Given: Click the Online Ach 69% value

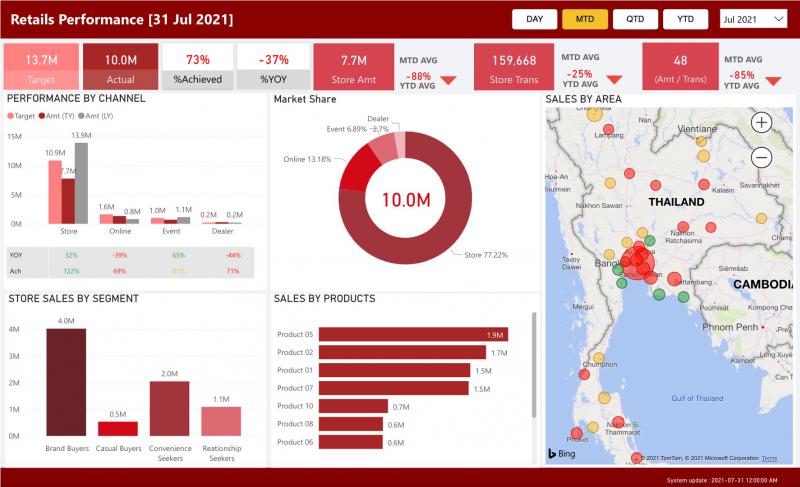Looking at the screenshot, I should point(119,271).
